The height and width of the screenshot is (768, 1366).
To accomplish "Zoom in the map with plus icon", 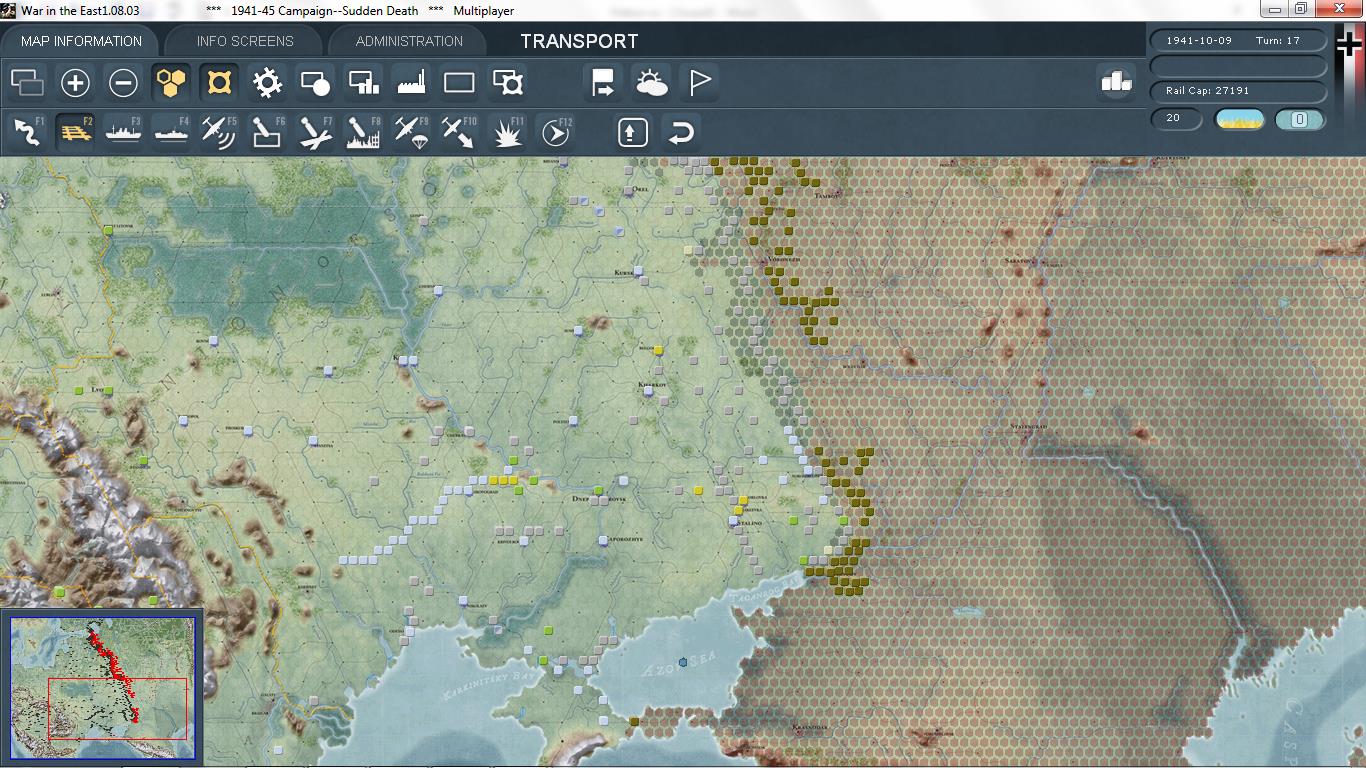I will pos(75,82).
